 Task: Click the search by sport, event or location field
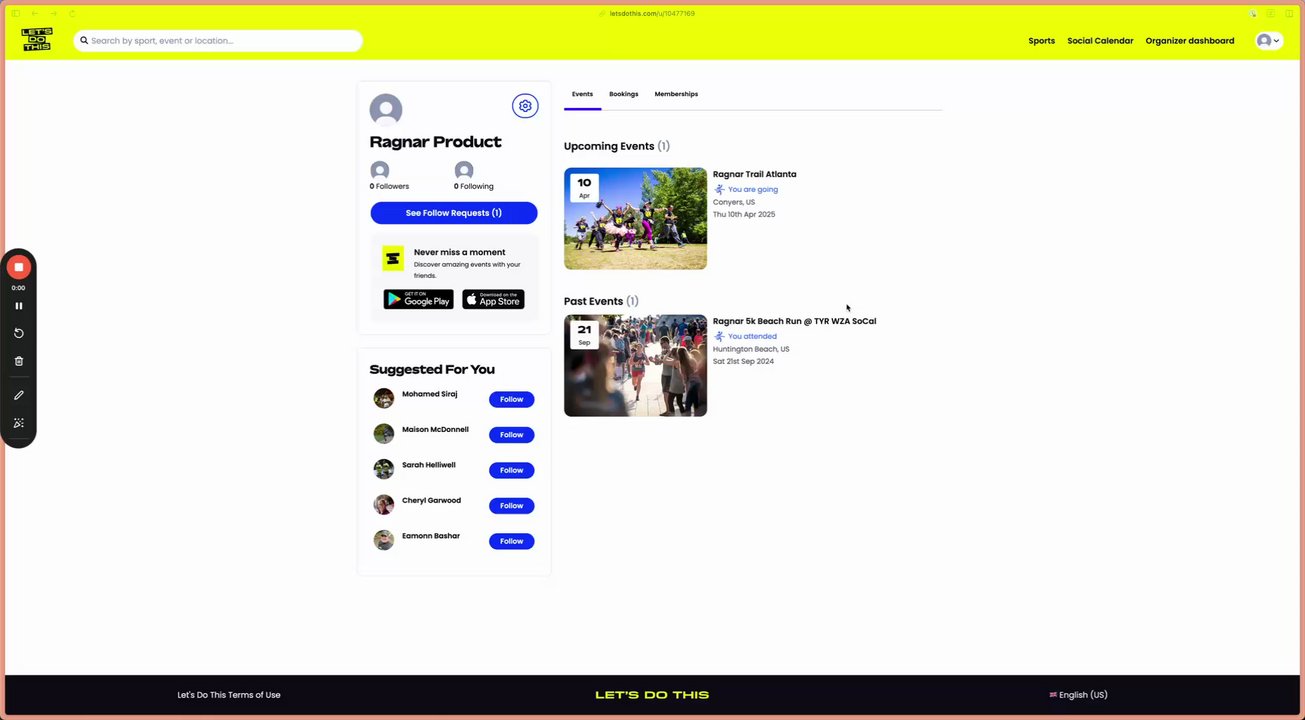[x=218, y=41]
